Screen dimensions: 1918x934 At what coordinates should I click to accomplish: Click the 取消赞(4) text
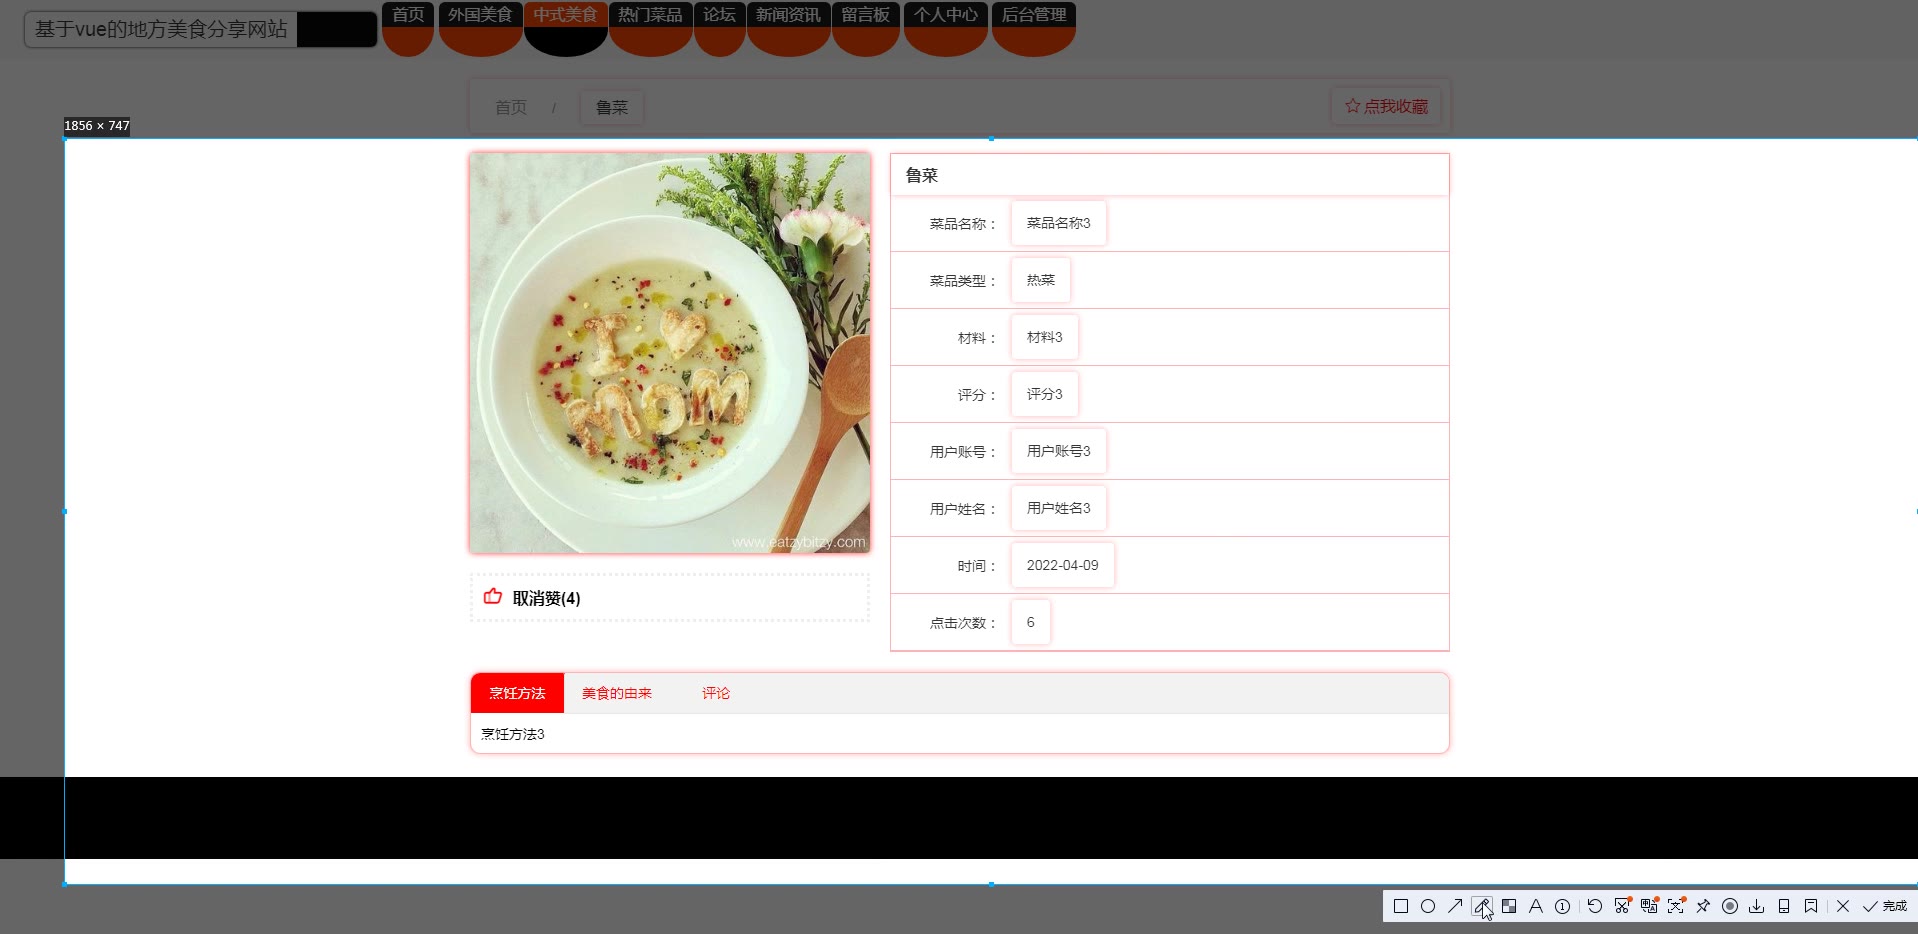[546, 598]
